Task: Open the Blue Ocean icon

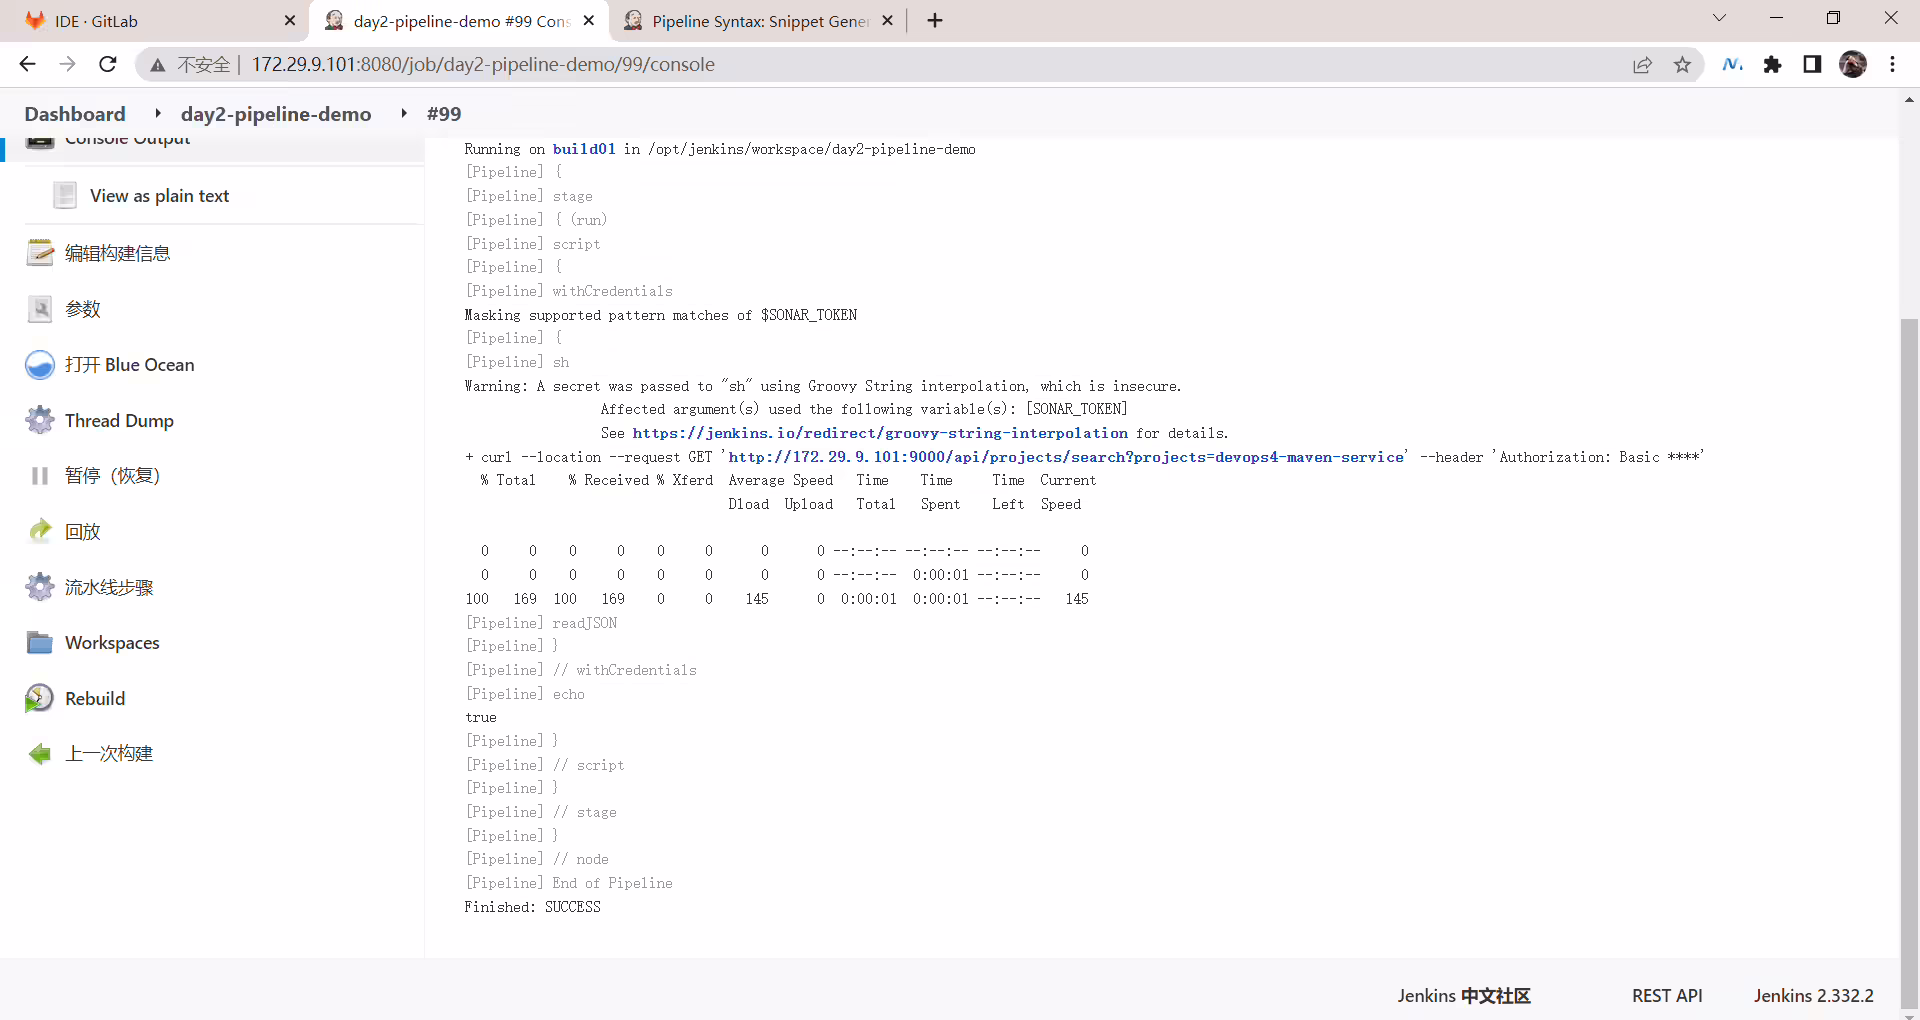Action: (40, 365)
